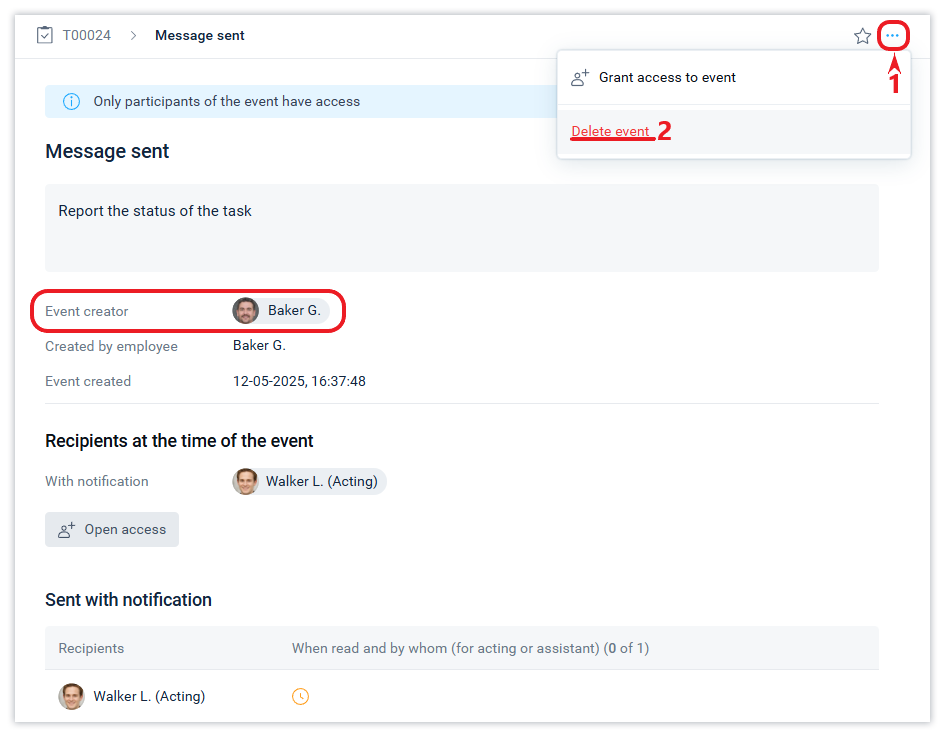Go to task T00024 in breadcrumb
945x737 pixels.
(87, 35)
